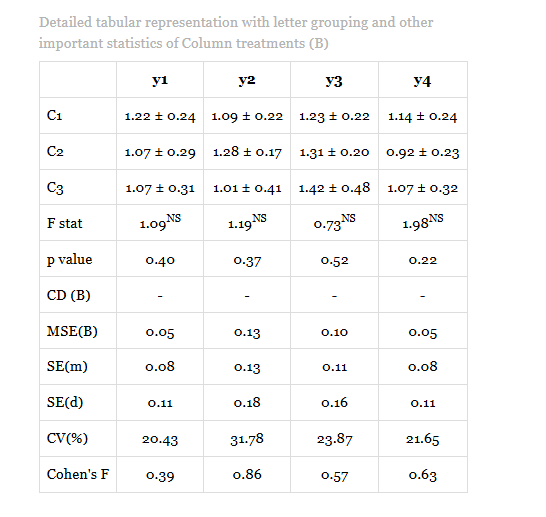Click the y2 column header

[247, 80]
